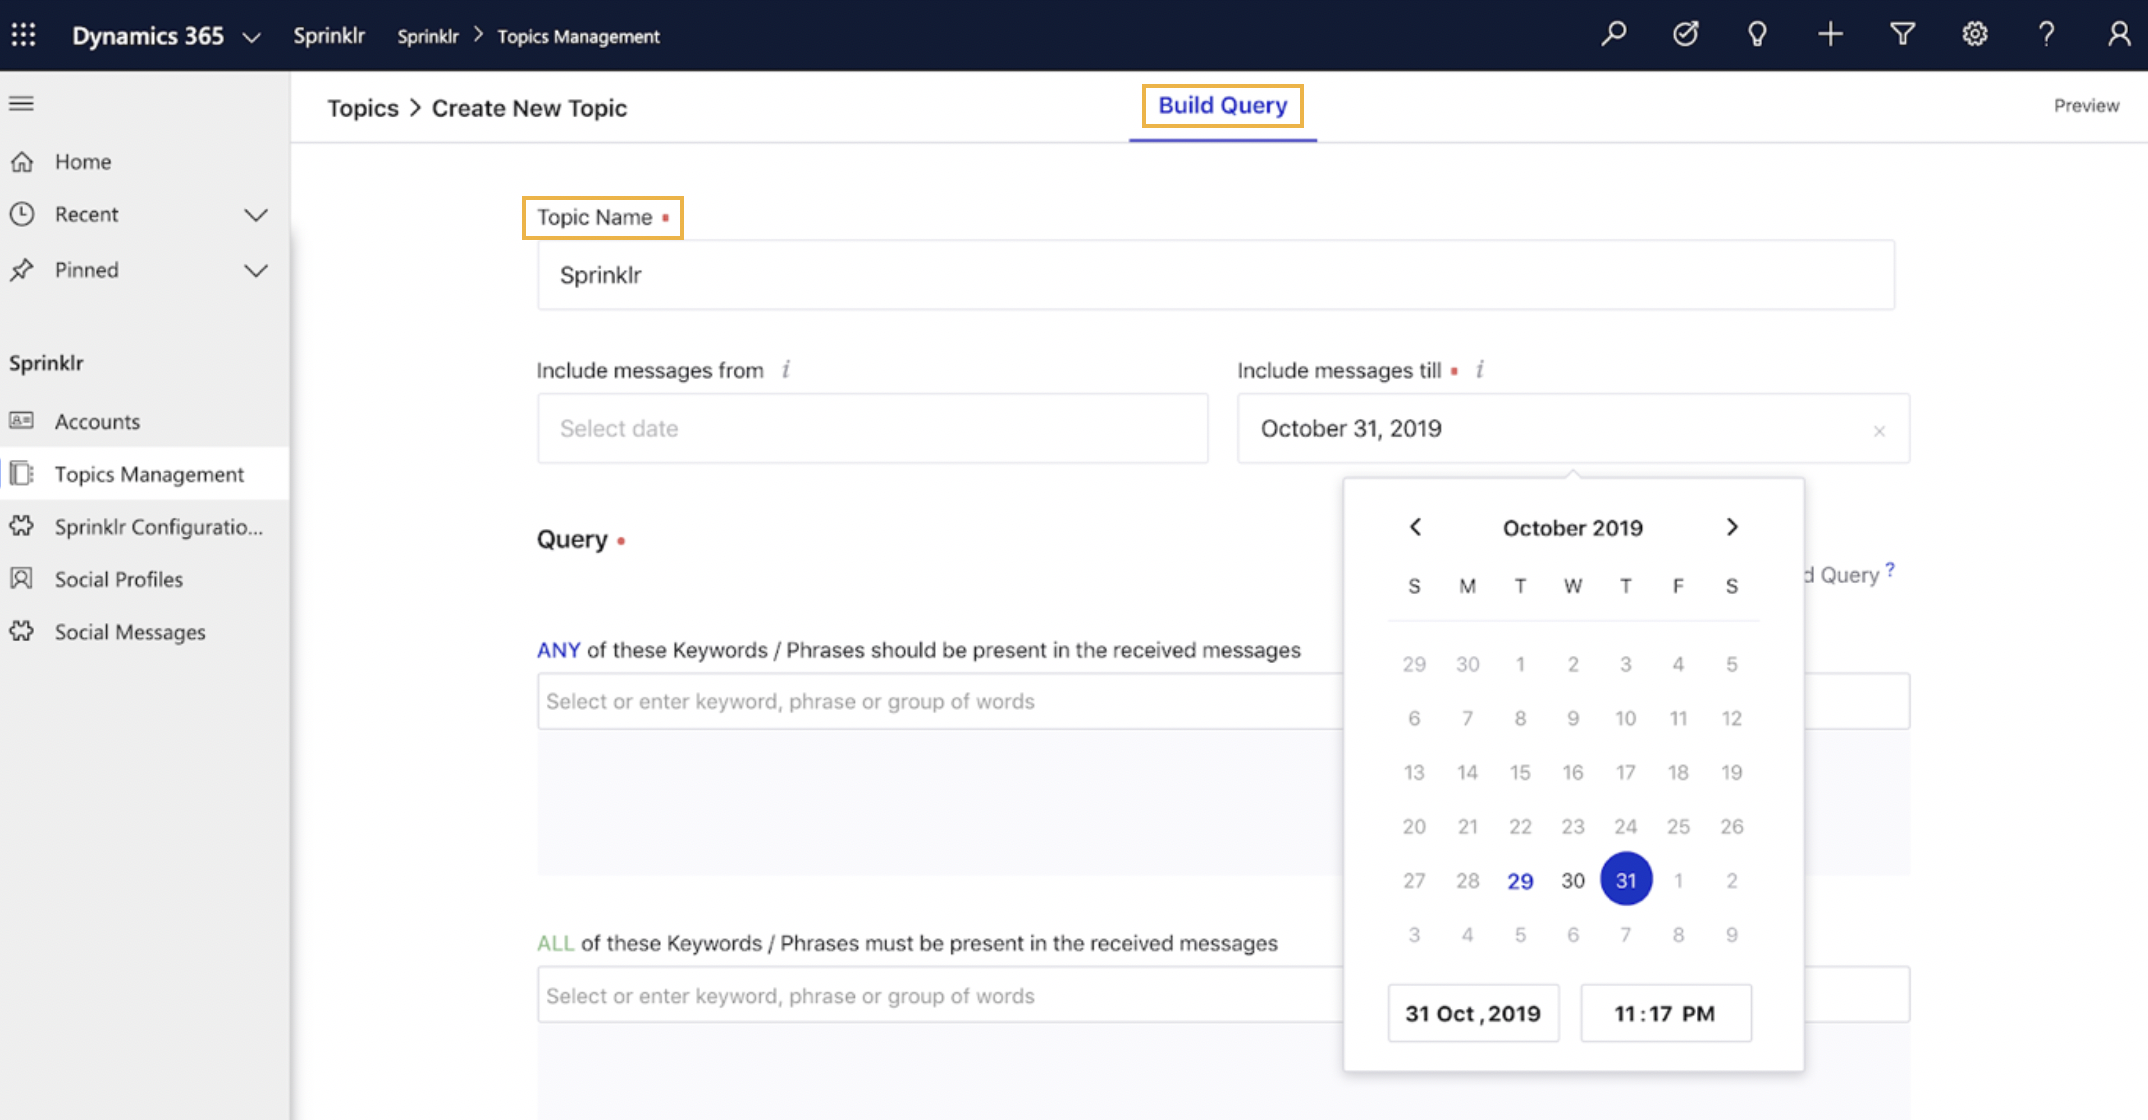Select October 22 in calendar

(x=1520, y=826)
